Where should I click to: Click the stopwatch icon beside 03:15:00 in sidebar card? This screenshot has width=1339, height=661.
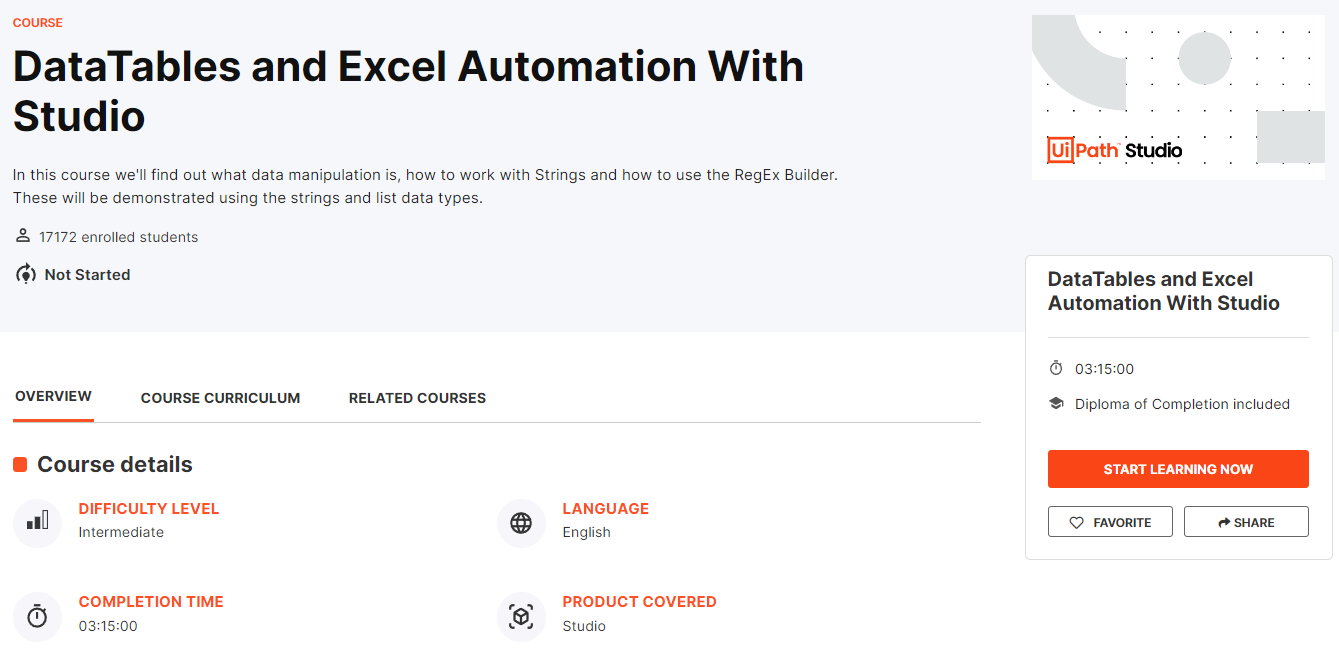1056,369
